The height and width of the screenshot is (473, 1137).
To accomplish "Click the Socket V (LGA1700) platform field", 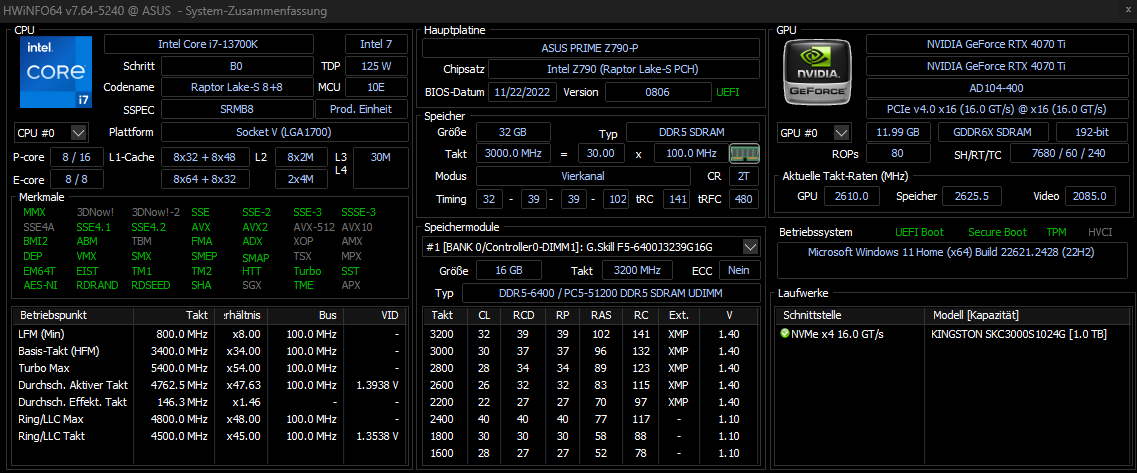I will (284, 133).
